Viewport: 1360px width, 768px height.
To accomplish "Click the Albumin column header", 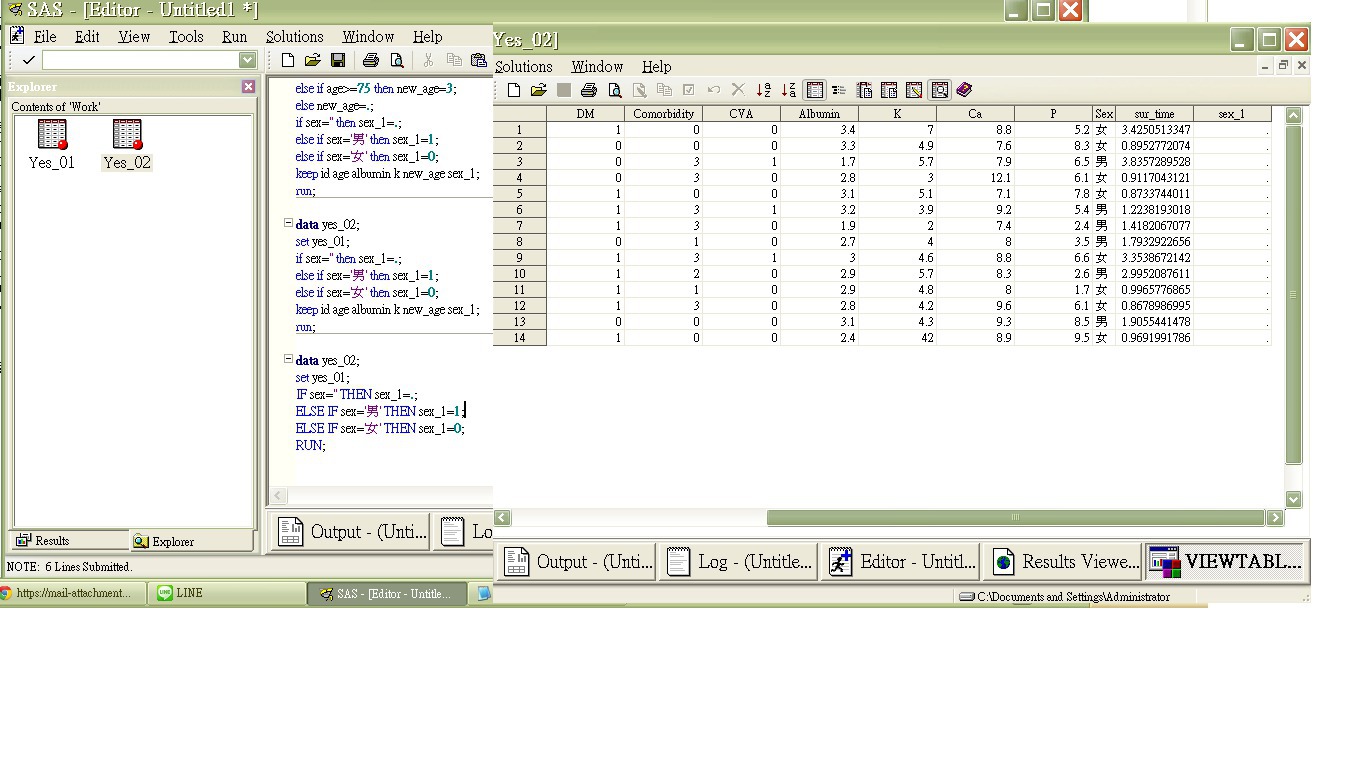I will tap(819, 114).
